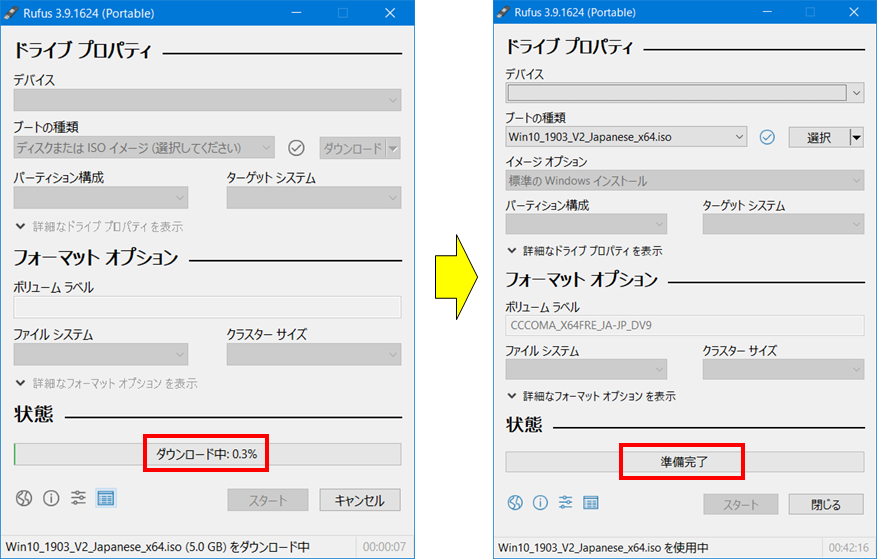
Task: Click download progress bar ダウンロード中: 0.3%
Action: 207,454
